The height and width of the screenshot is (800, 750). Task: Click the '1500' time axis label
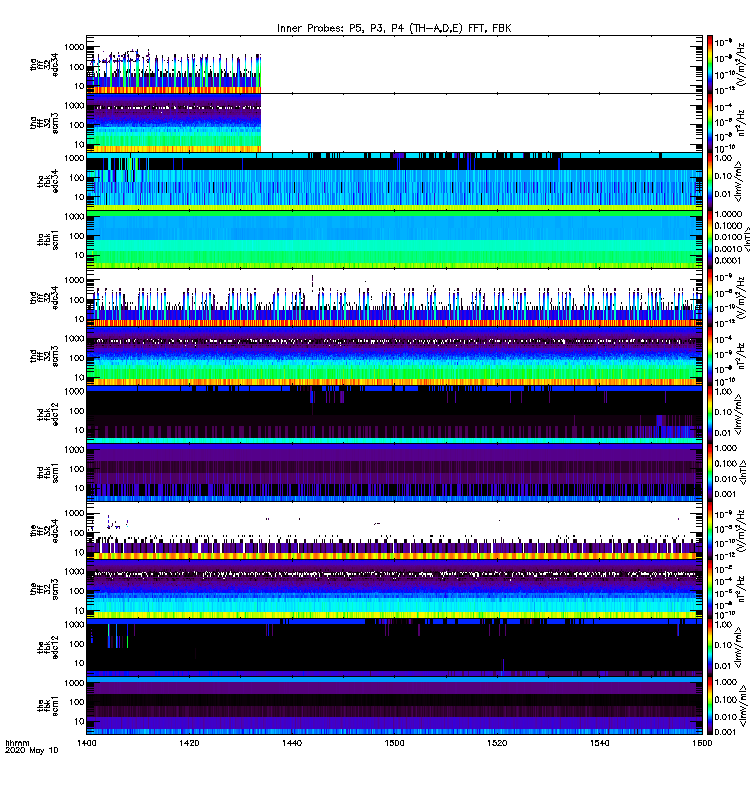(394, 743)
